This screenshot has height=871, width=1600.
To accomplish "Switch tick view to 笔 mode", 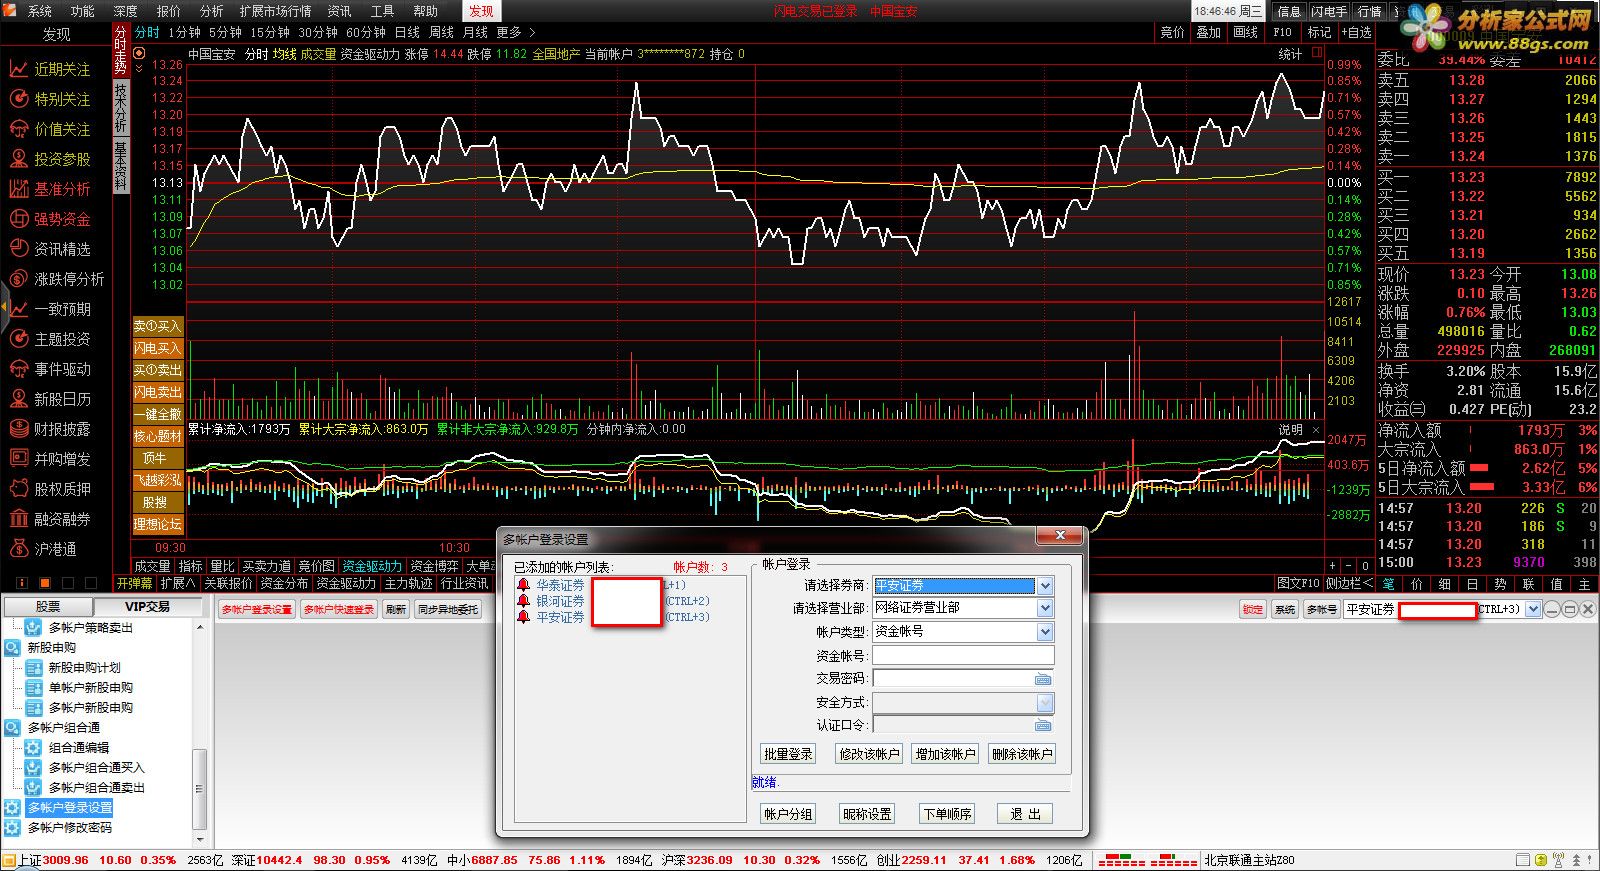I will (x=1388, y=584).
